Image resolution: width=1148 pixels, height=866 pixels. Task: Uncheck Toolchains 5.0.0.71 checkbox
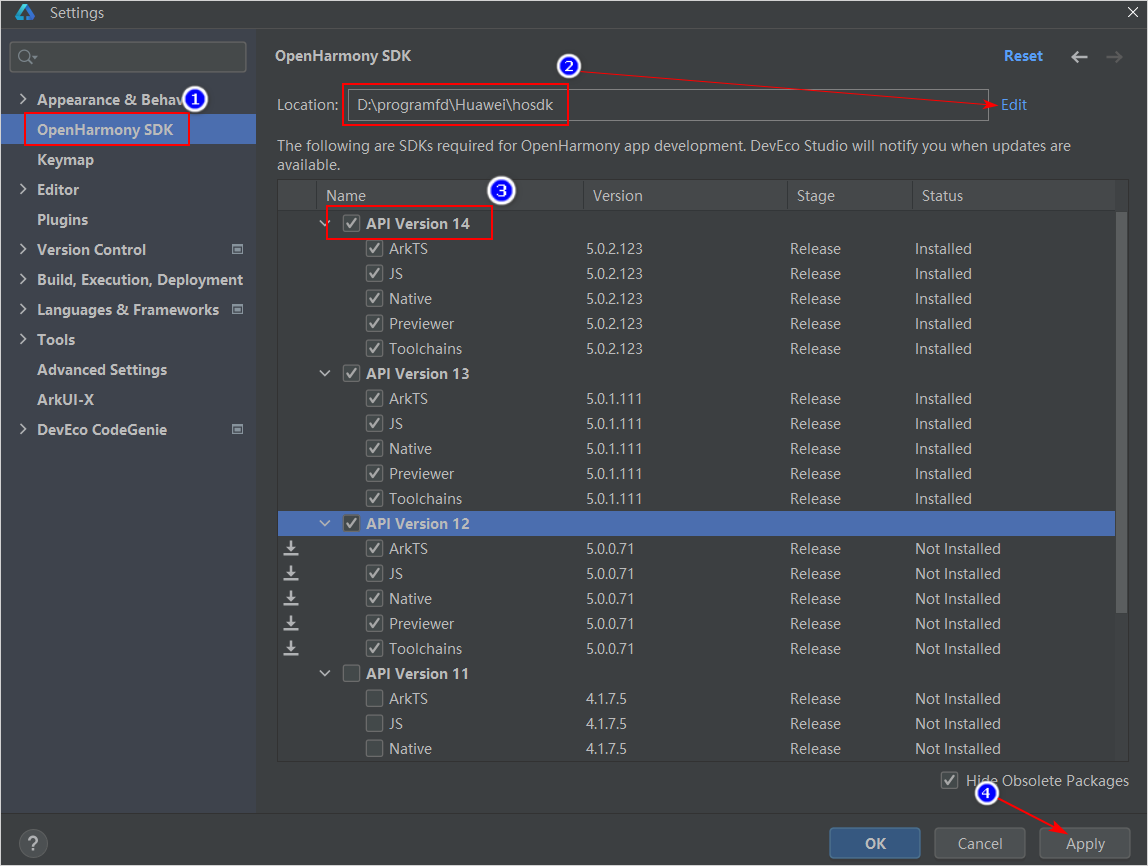point(374,648)
